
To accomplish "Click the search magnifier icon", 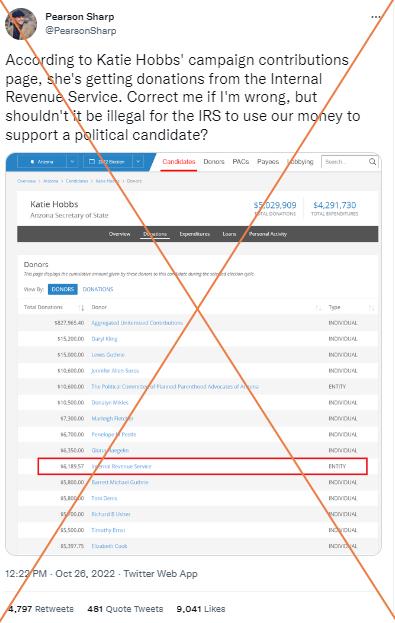I will [x=372, y=162].
